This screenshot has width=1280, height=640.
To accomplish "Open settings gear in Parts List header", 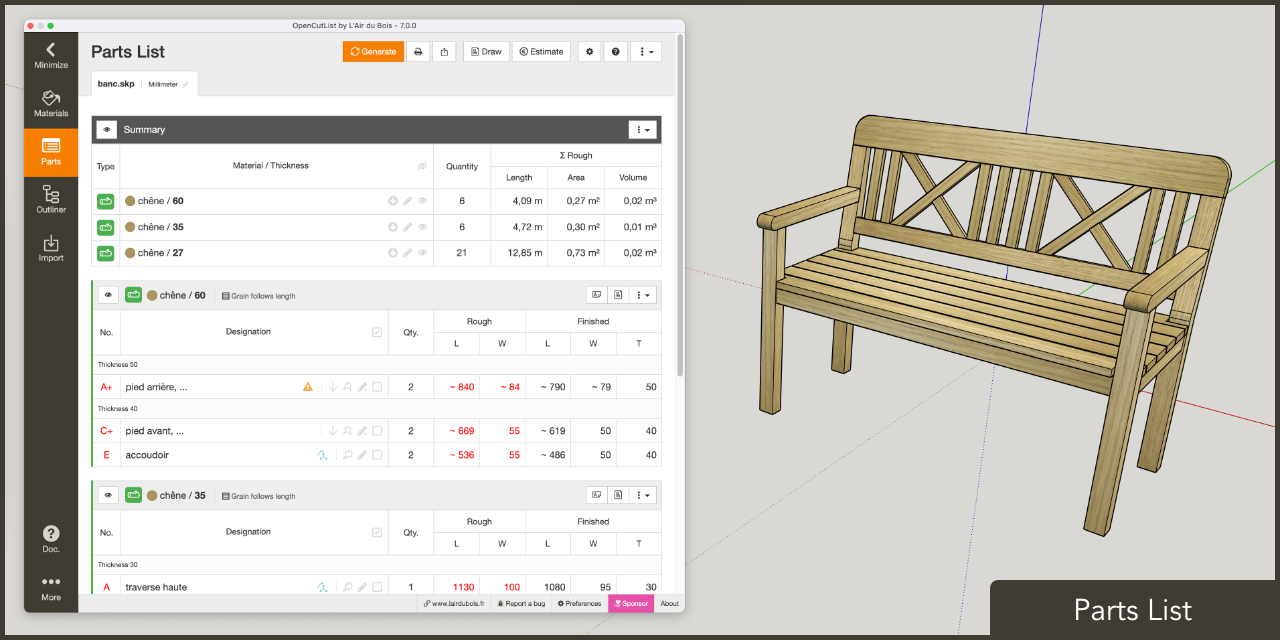I will click(x=589, y=51).
